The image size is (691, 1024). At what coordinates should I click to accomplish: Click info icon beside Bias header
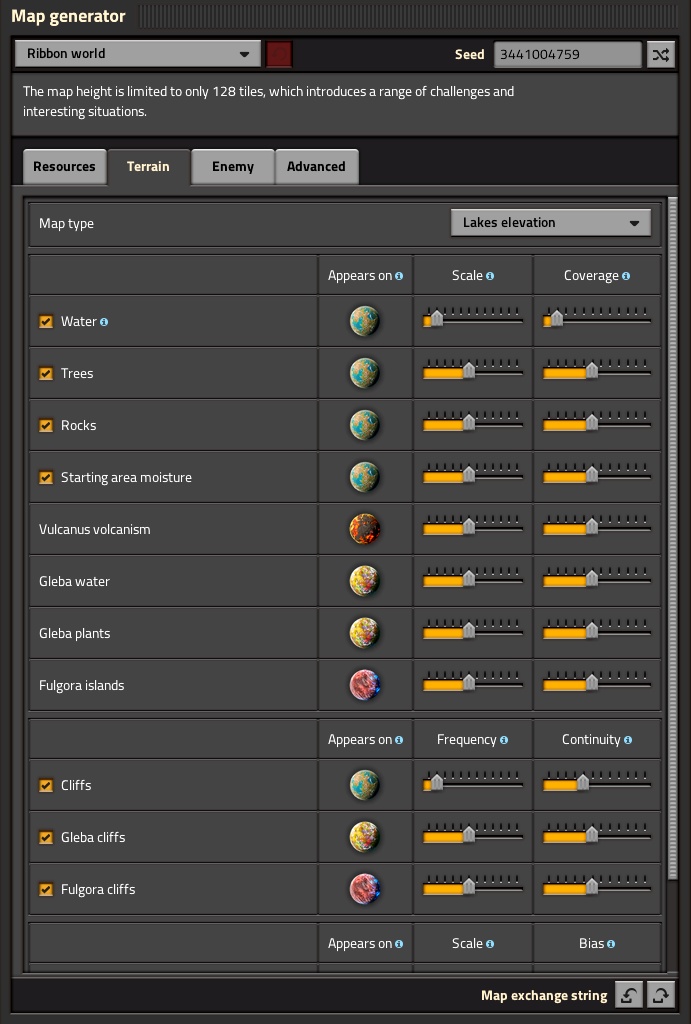point(611,944)
